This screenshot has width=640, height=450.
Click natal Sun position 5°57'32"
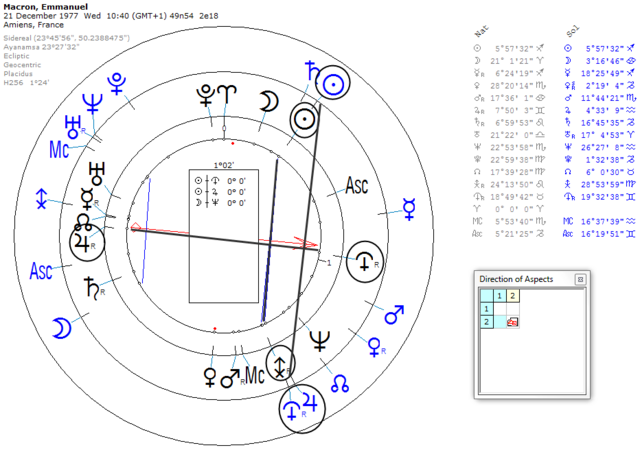pyautogui.click(x=514, y=49)
